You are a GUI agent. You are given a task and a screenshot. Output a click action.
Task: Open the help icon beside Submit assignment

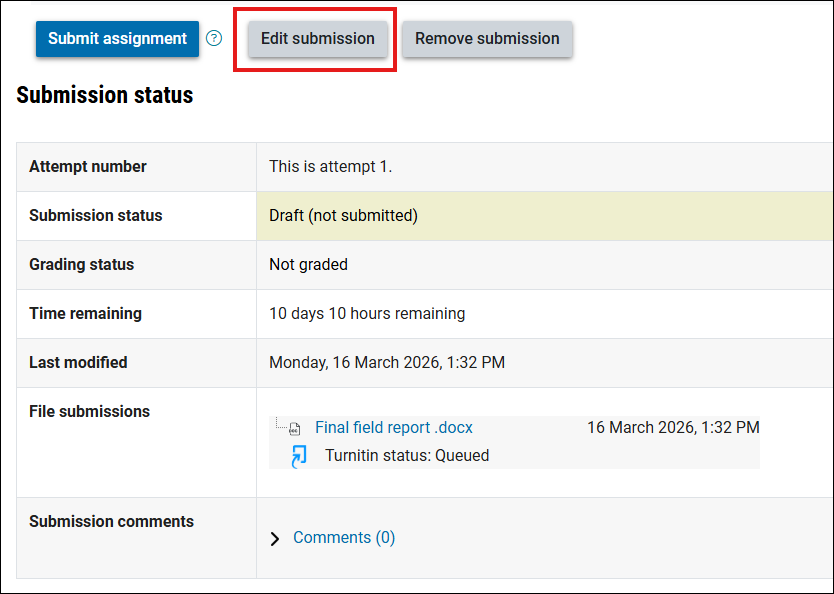coord(214,38)
